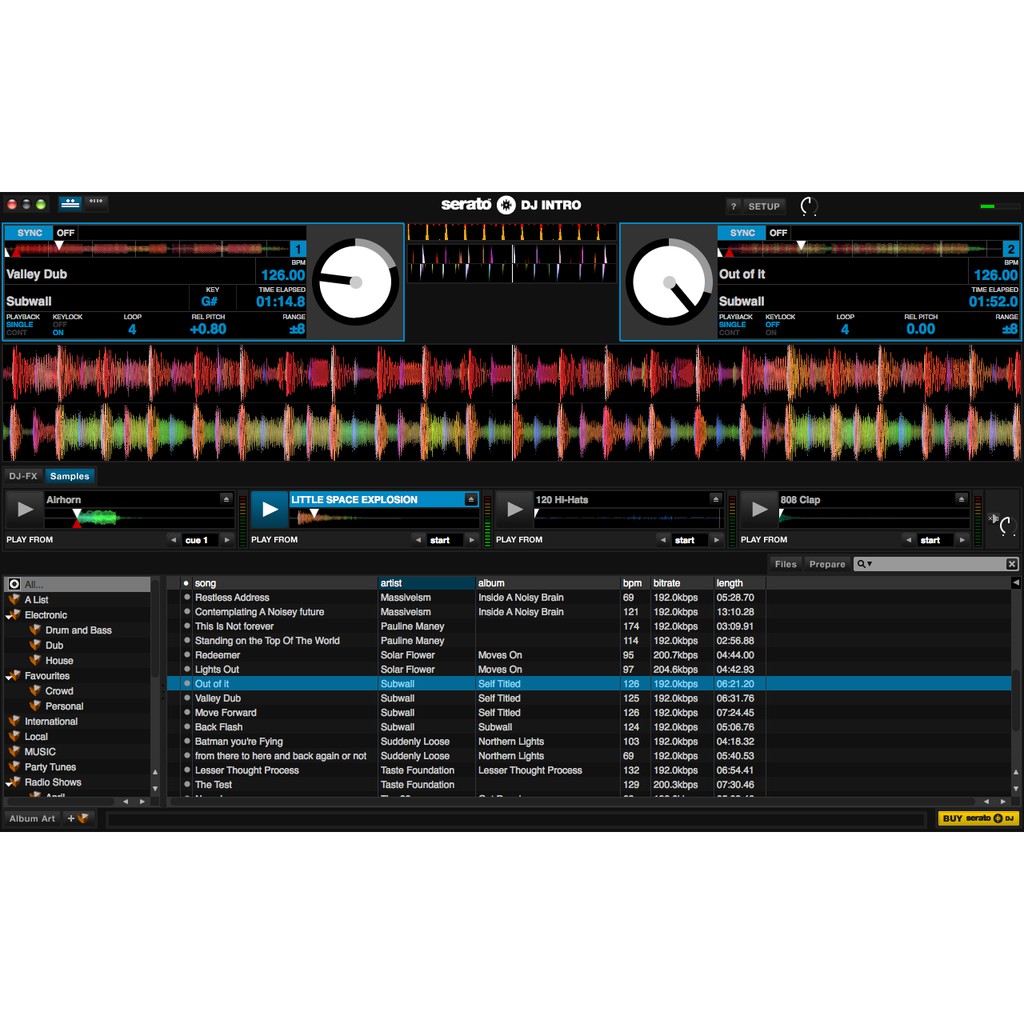
Task: Select previous play-from point for Little Space Explosion
Action: pos(418,540)
